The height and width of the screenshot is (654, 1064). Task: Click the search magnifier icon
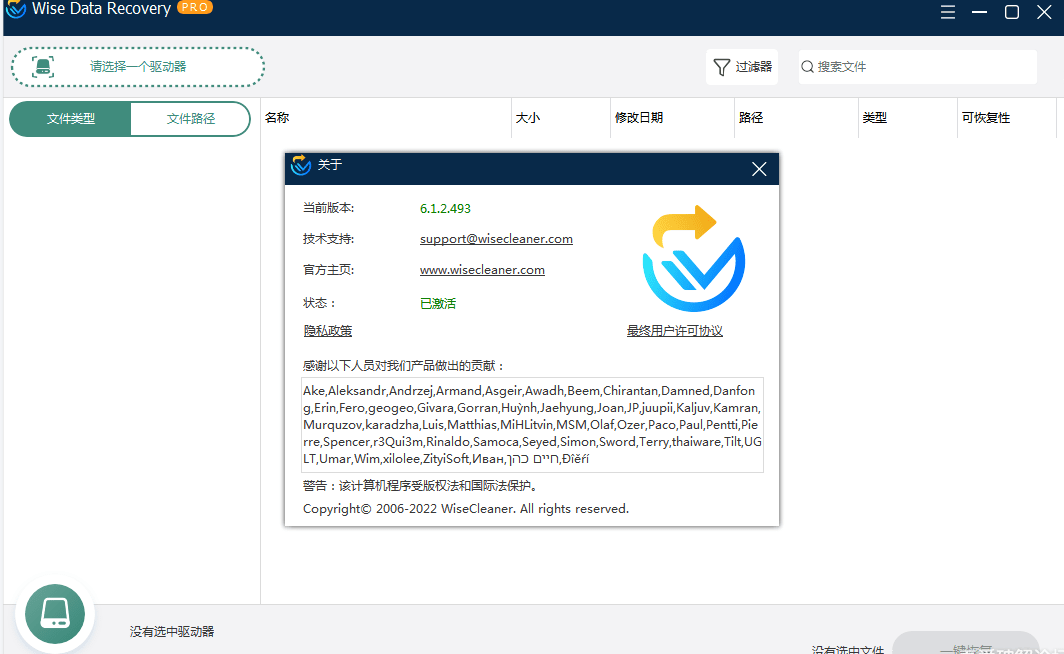[x=808, y=66]
